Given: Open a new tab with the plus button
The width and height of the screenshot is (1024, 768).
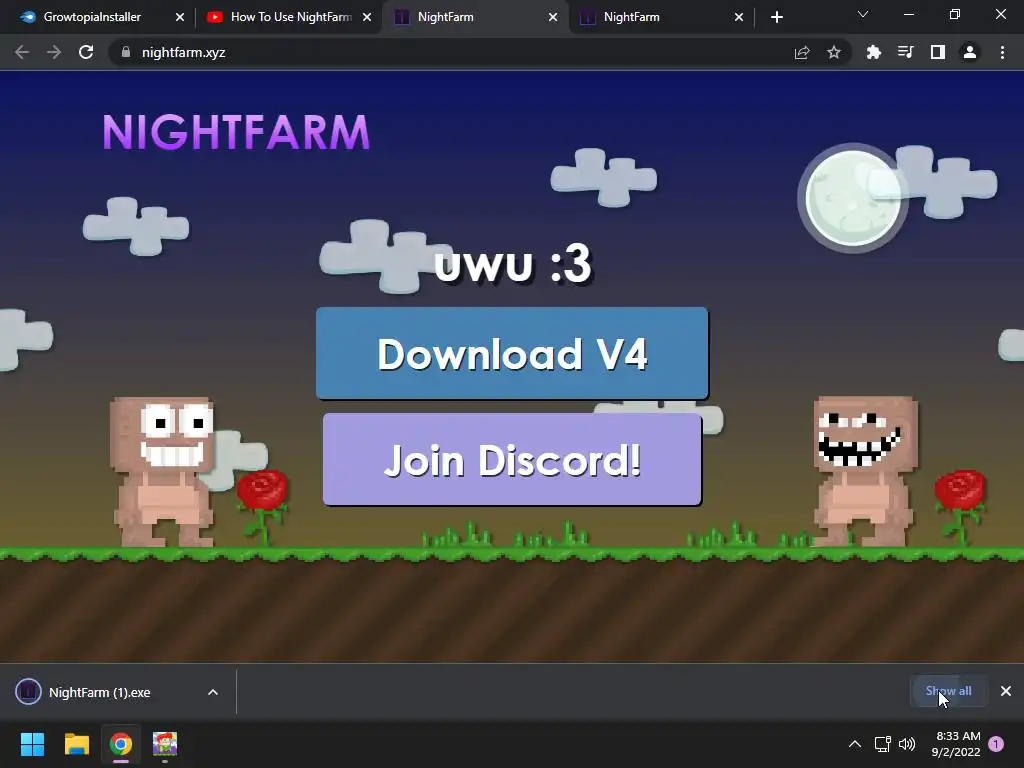Looking at the screenshot, I should [x=776, y=17].
